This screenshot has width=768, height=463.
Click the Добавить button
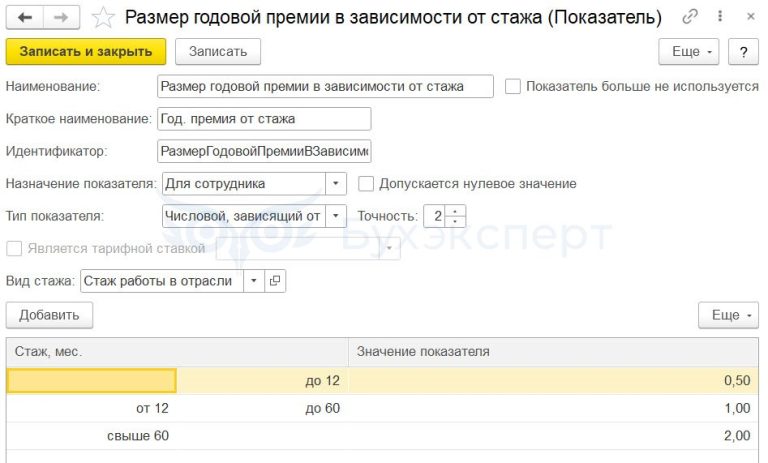49,315
